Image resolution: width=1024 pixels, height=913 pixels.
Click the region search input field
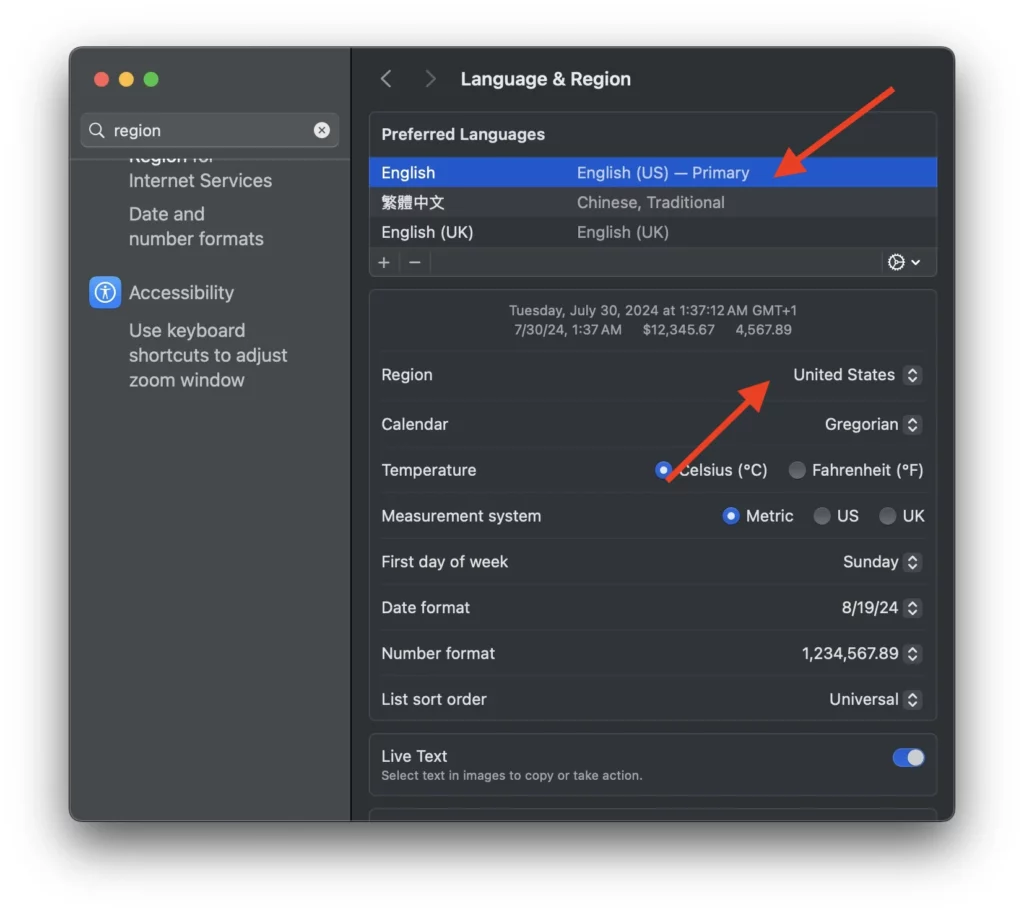click(x=210, y=130)
